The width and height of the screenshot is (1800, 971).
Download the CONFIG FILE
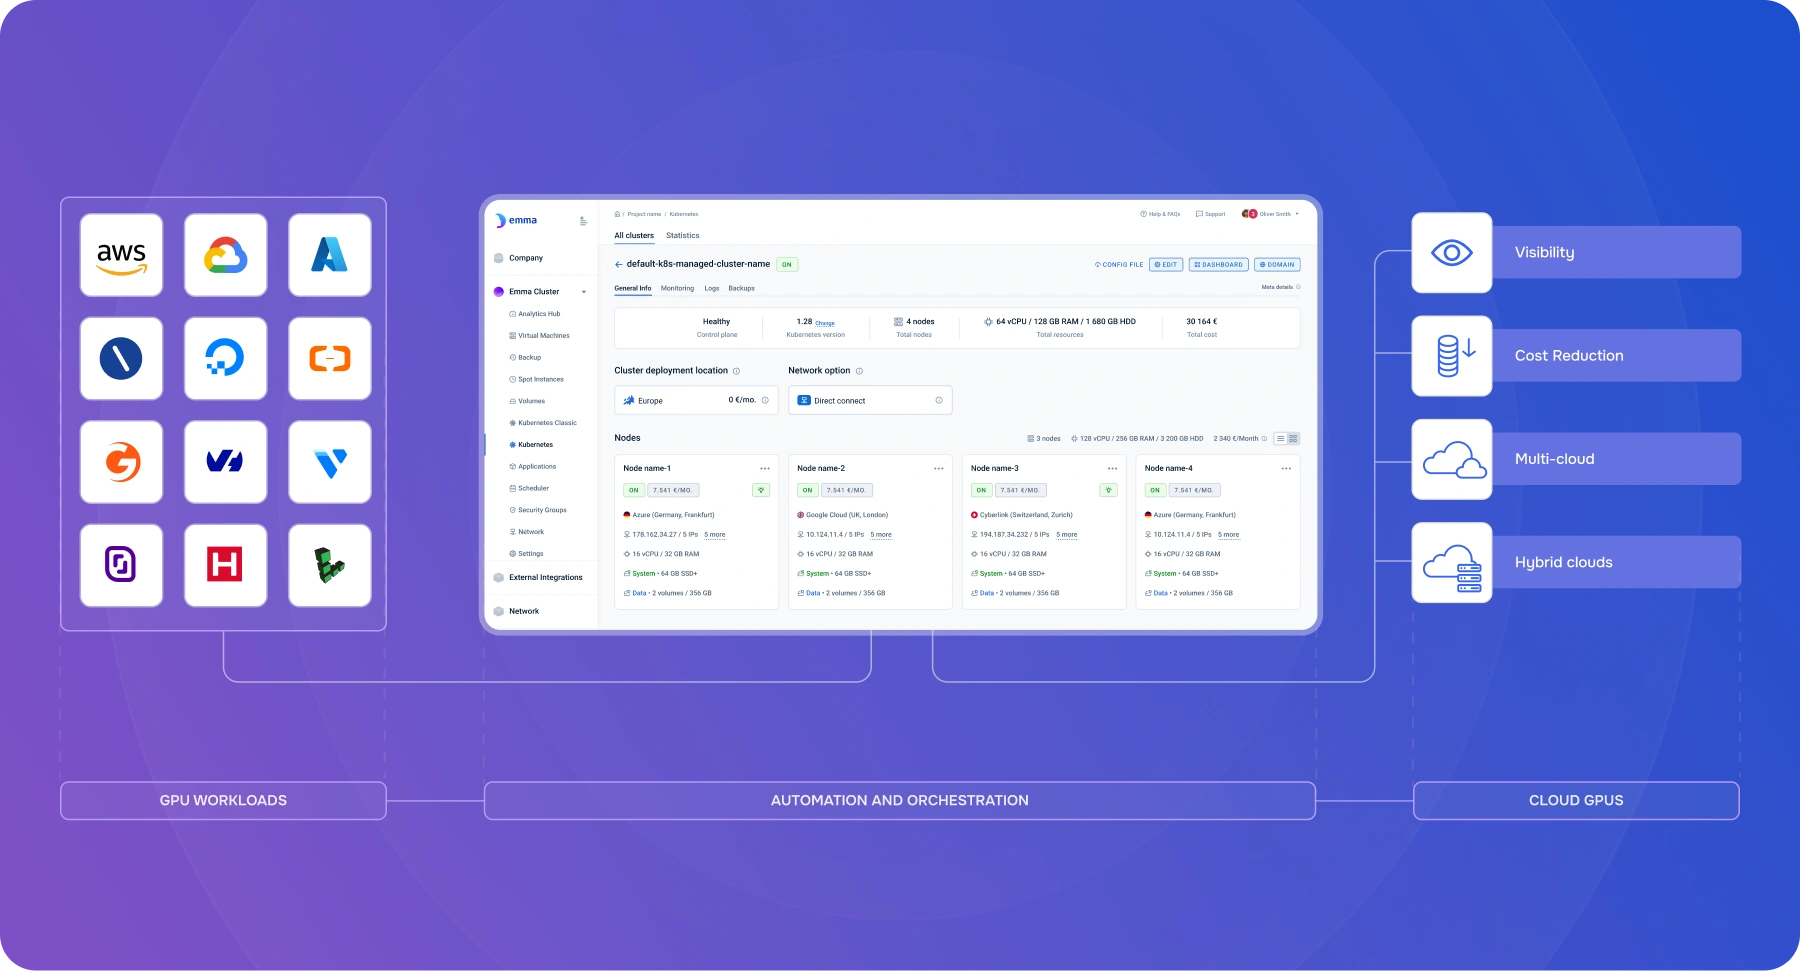tap(1119, 265)
